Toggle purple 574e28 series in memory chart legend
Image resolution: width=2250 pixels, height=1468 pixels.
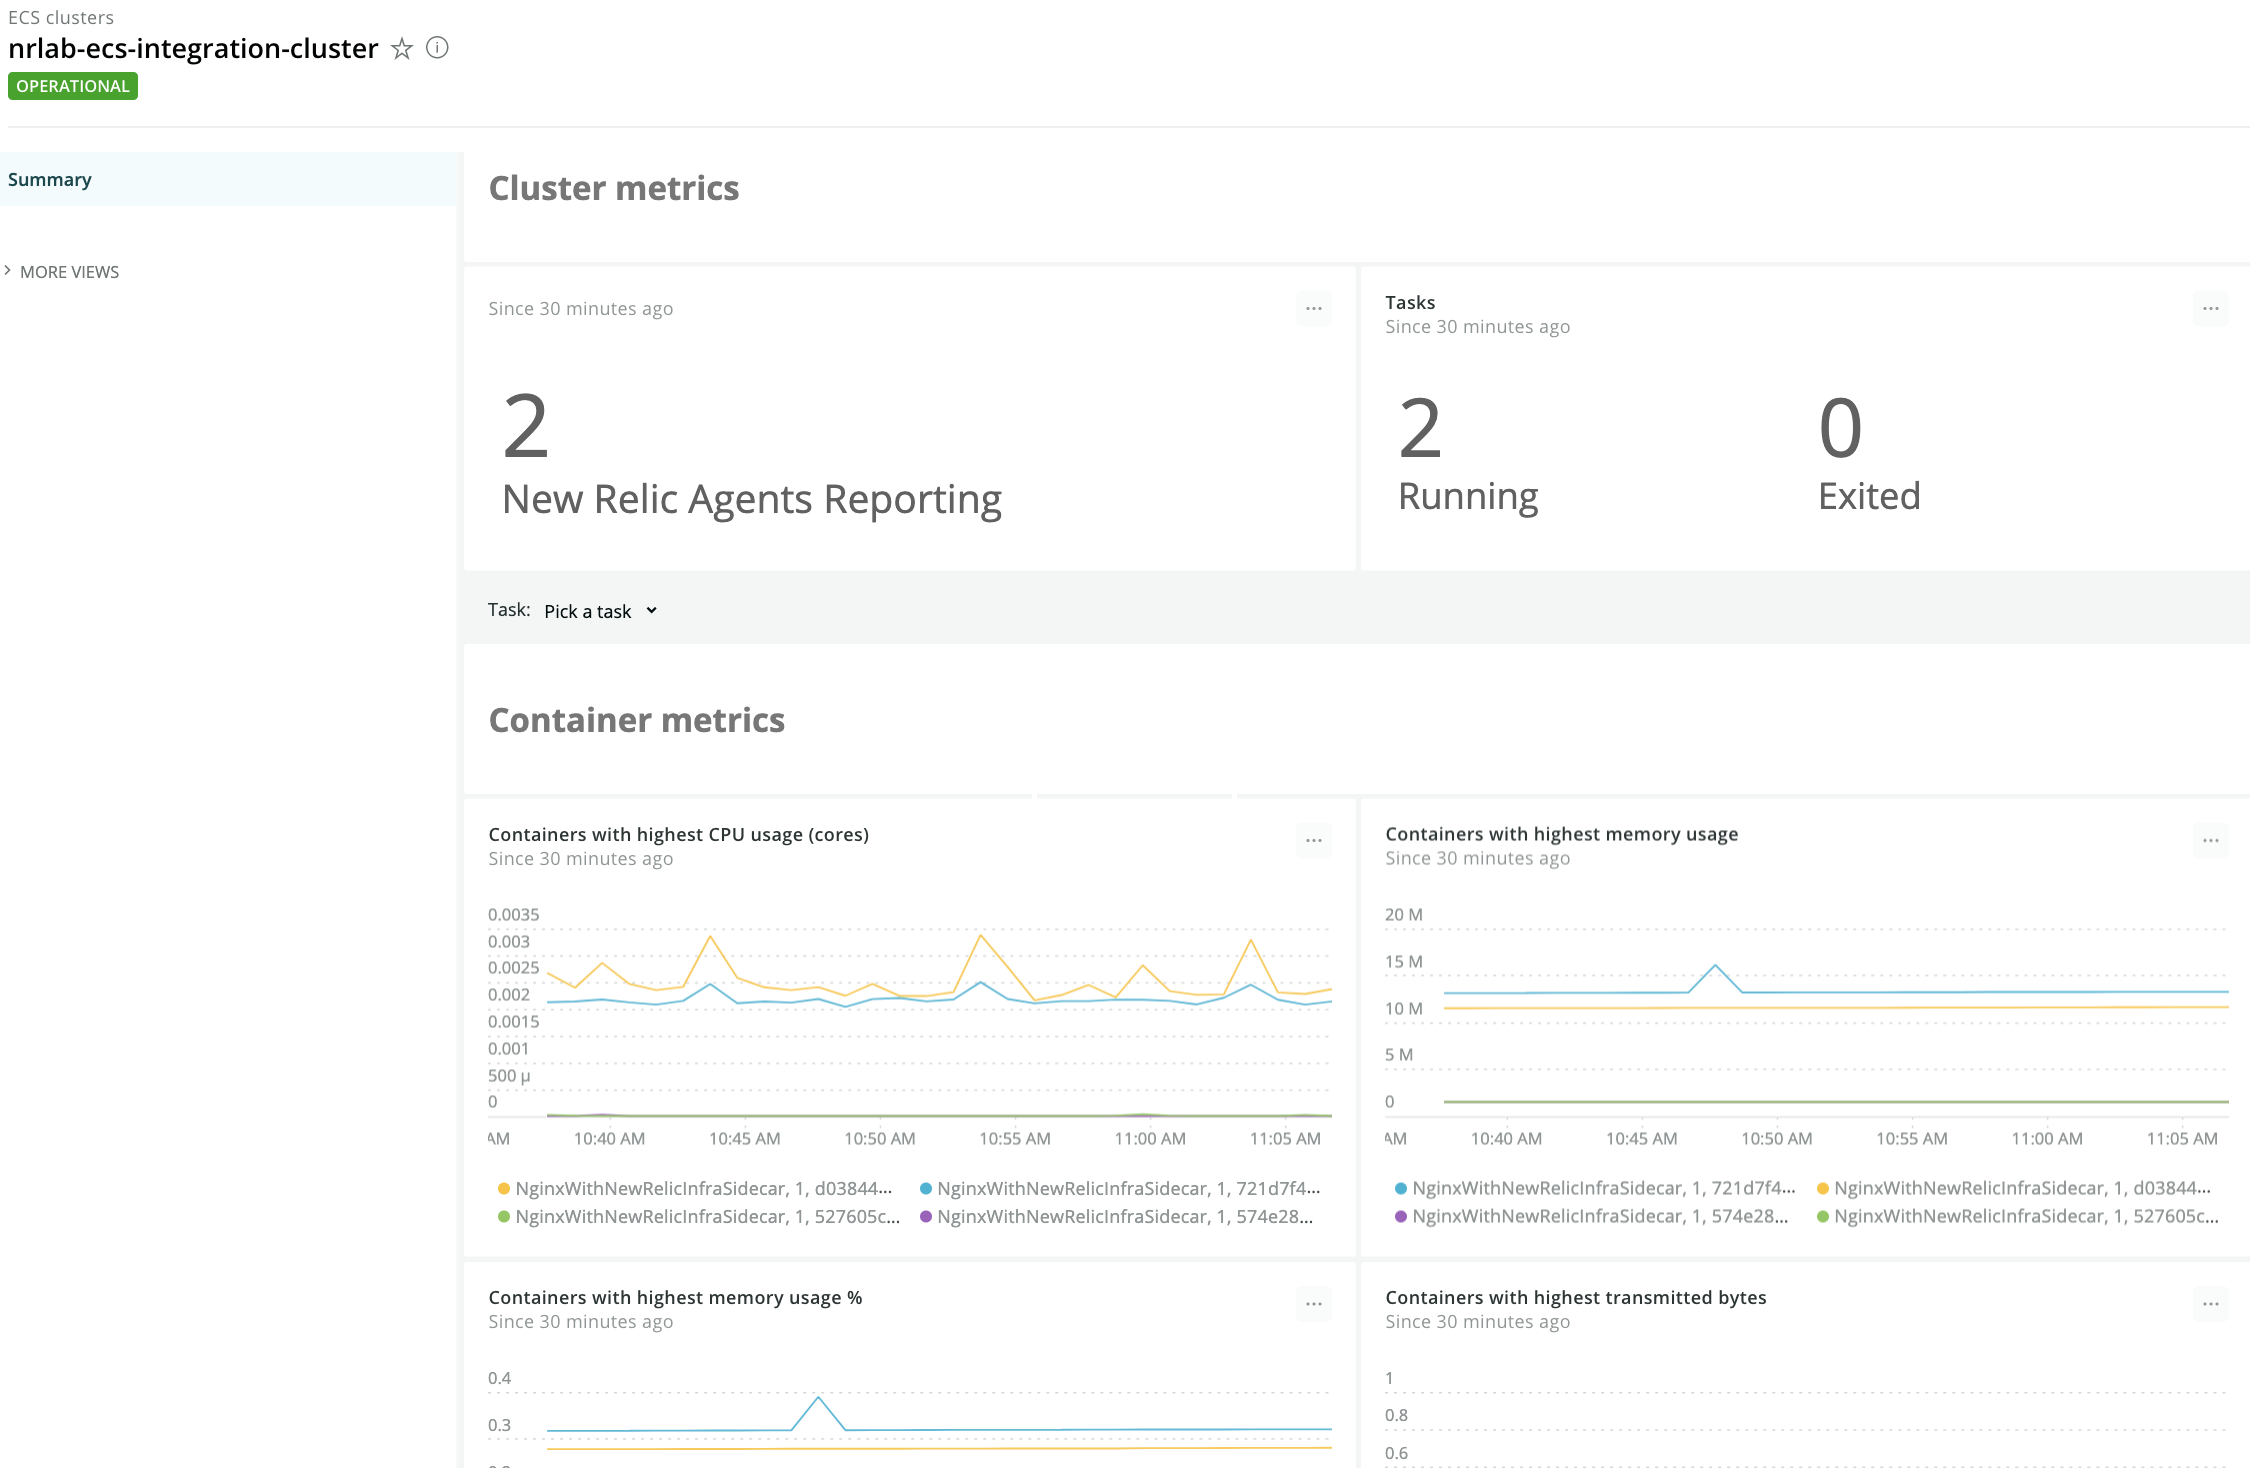[x=1591, y=1216]
